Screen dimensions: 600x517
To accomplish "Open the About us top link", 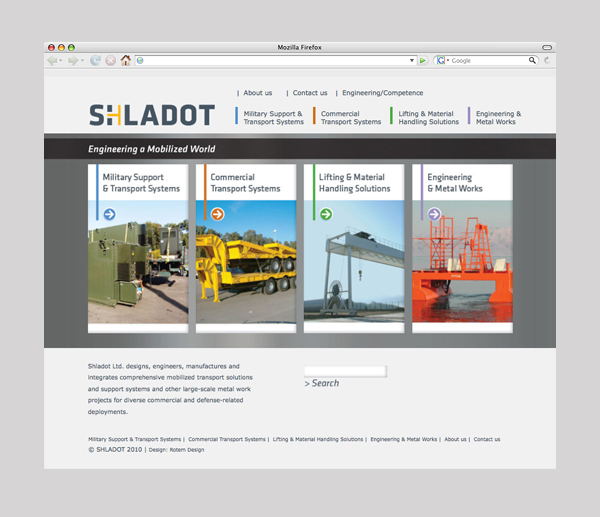I will click(258, 93).
